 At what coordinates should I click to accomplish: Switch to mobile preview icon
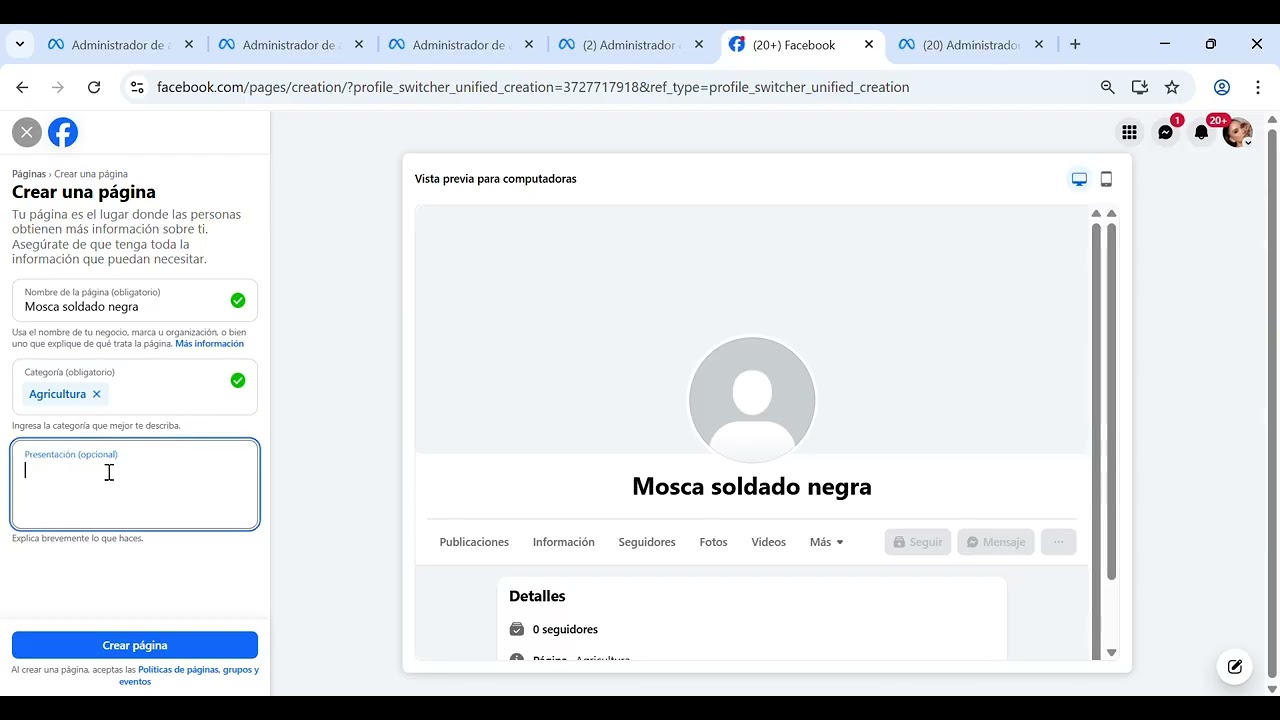[x=1106, y=179]
